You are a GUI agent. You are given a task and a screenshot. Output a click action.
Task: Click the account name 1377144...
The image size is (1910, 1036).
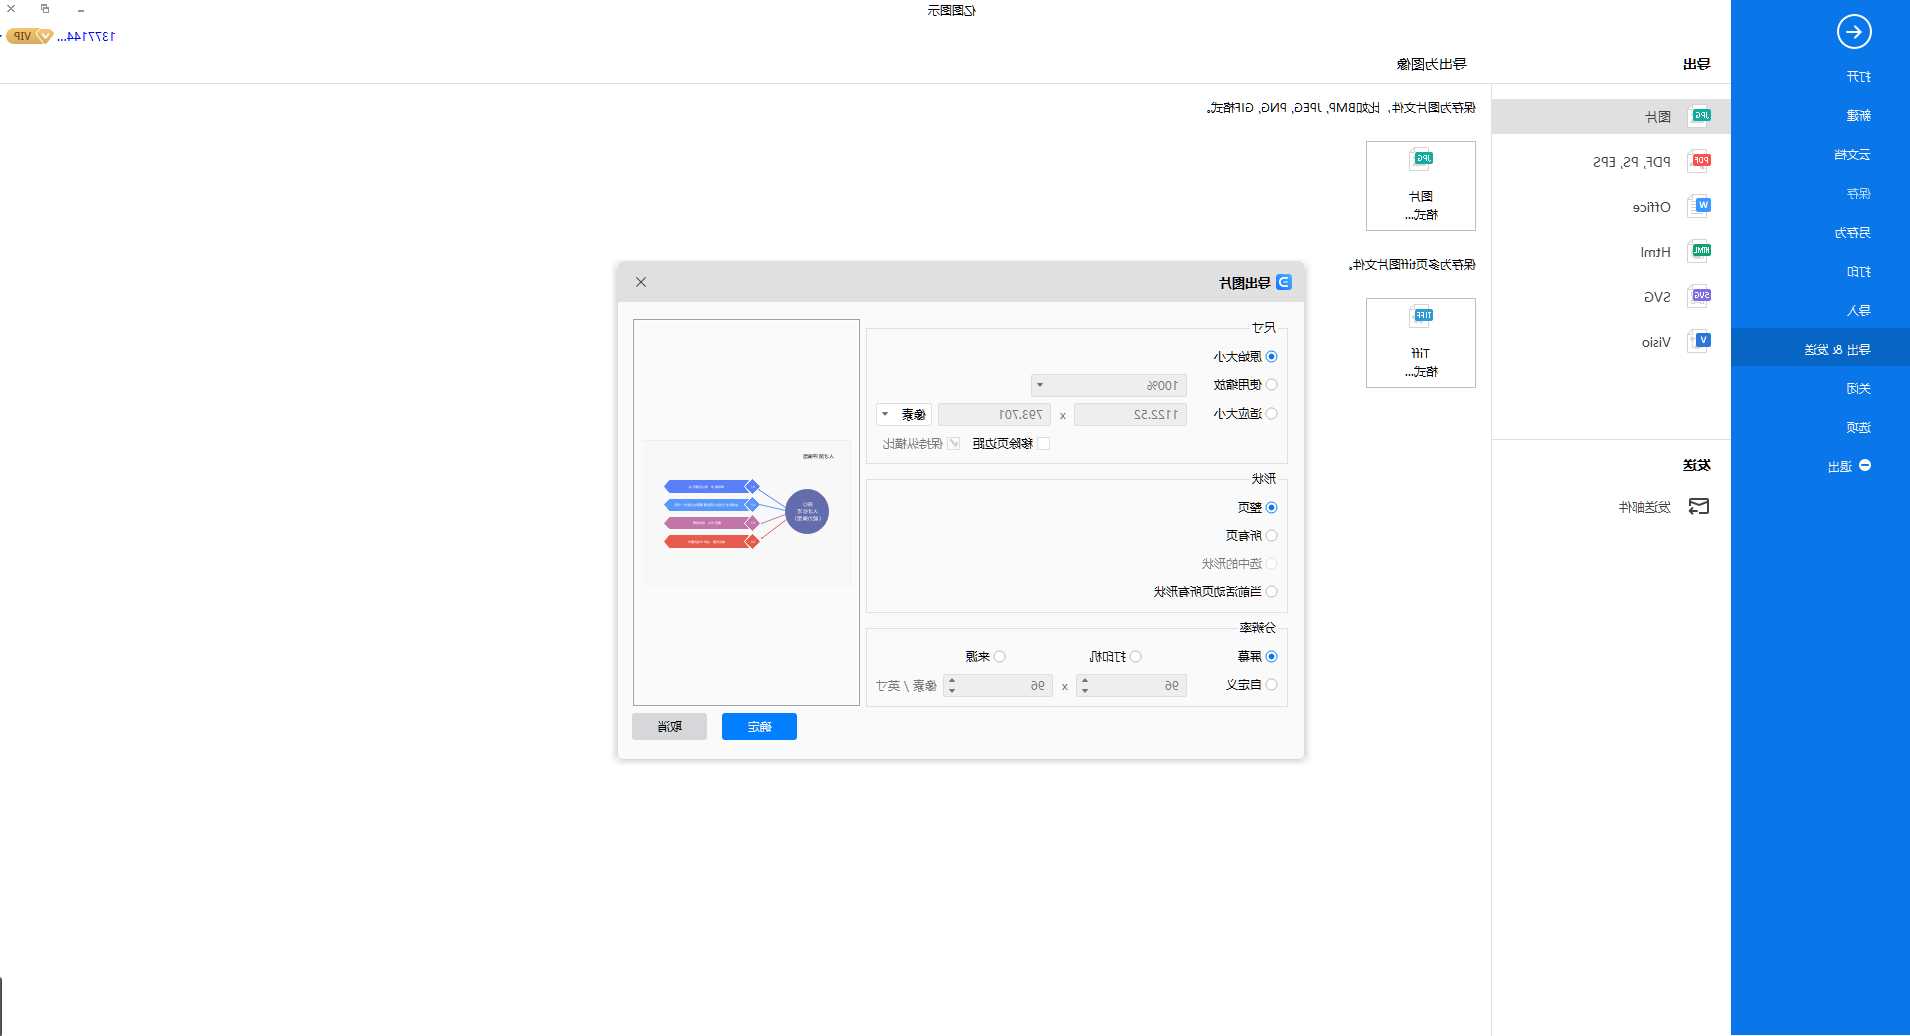click(x=86, y=36)
